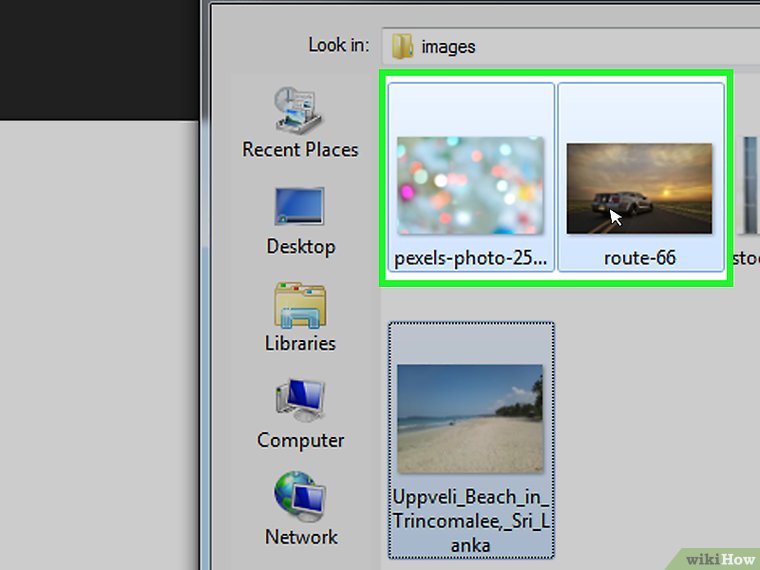Click the Computer text label

300,440
